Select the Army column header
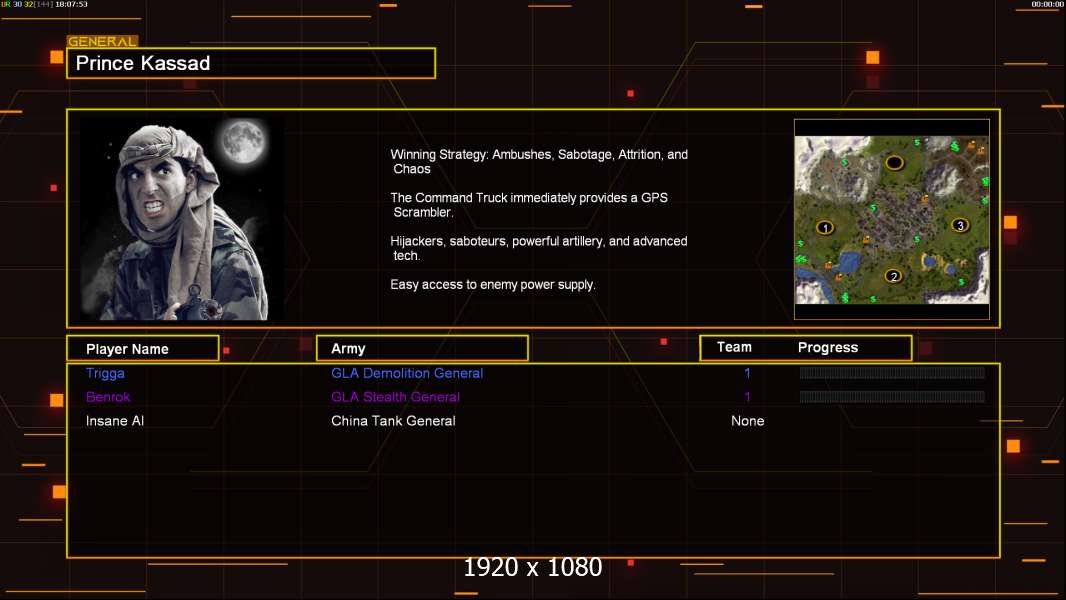The width and height of the screenshot is (1066, 600). (x=422, y=349)
